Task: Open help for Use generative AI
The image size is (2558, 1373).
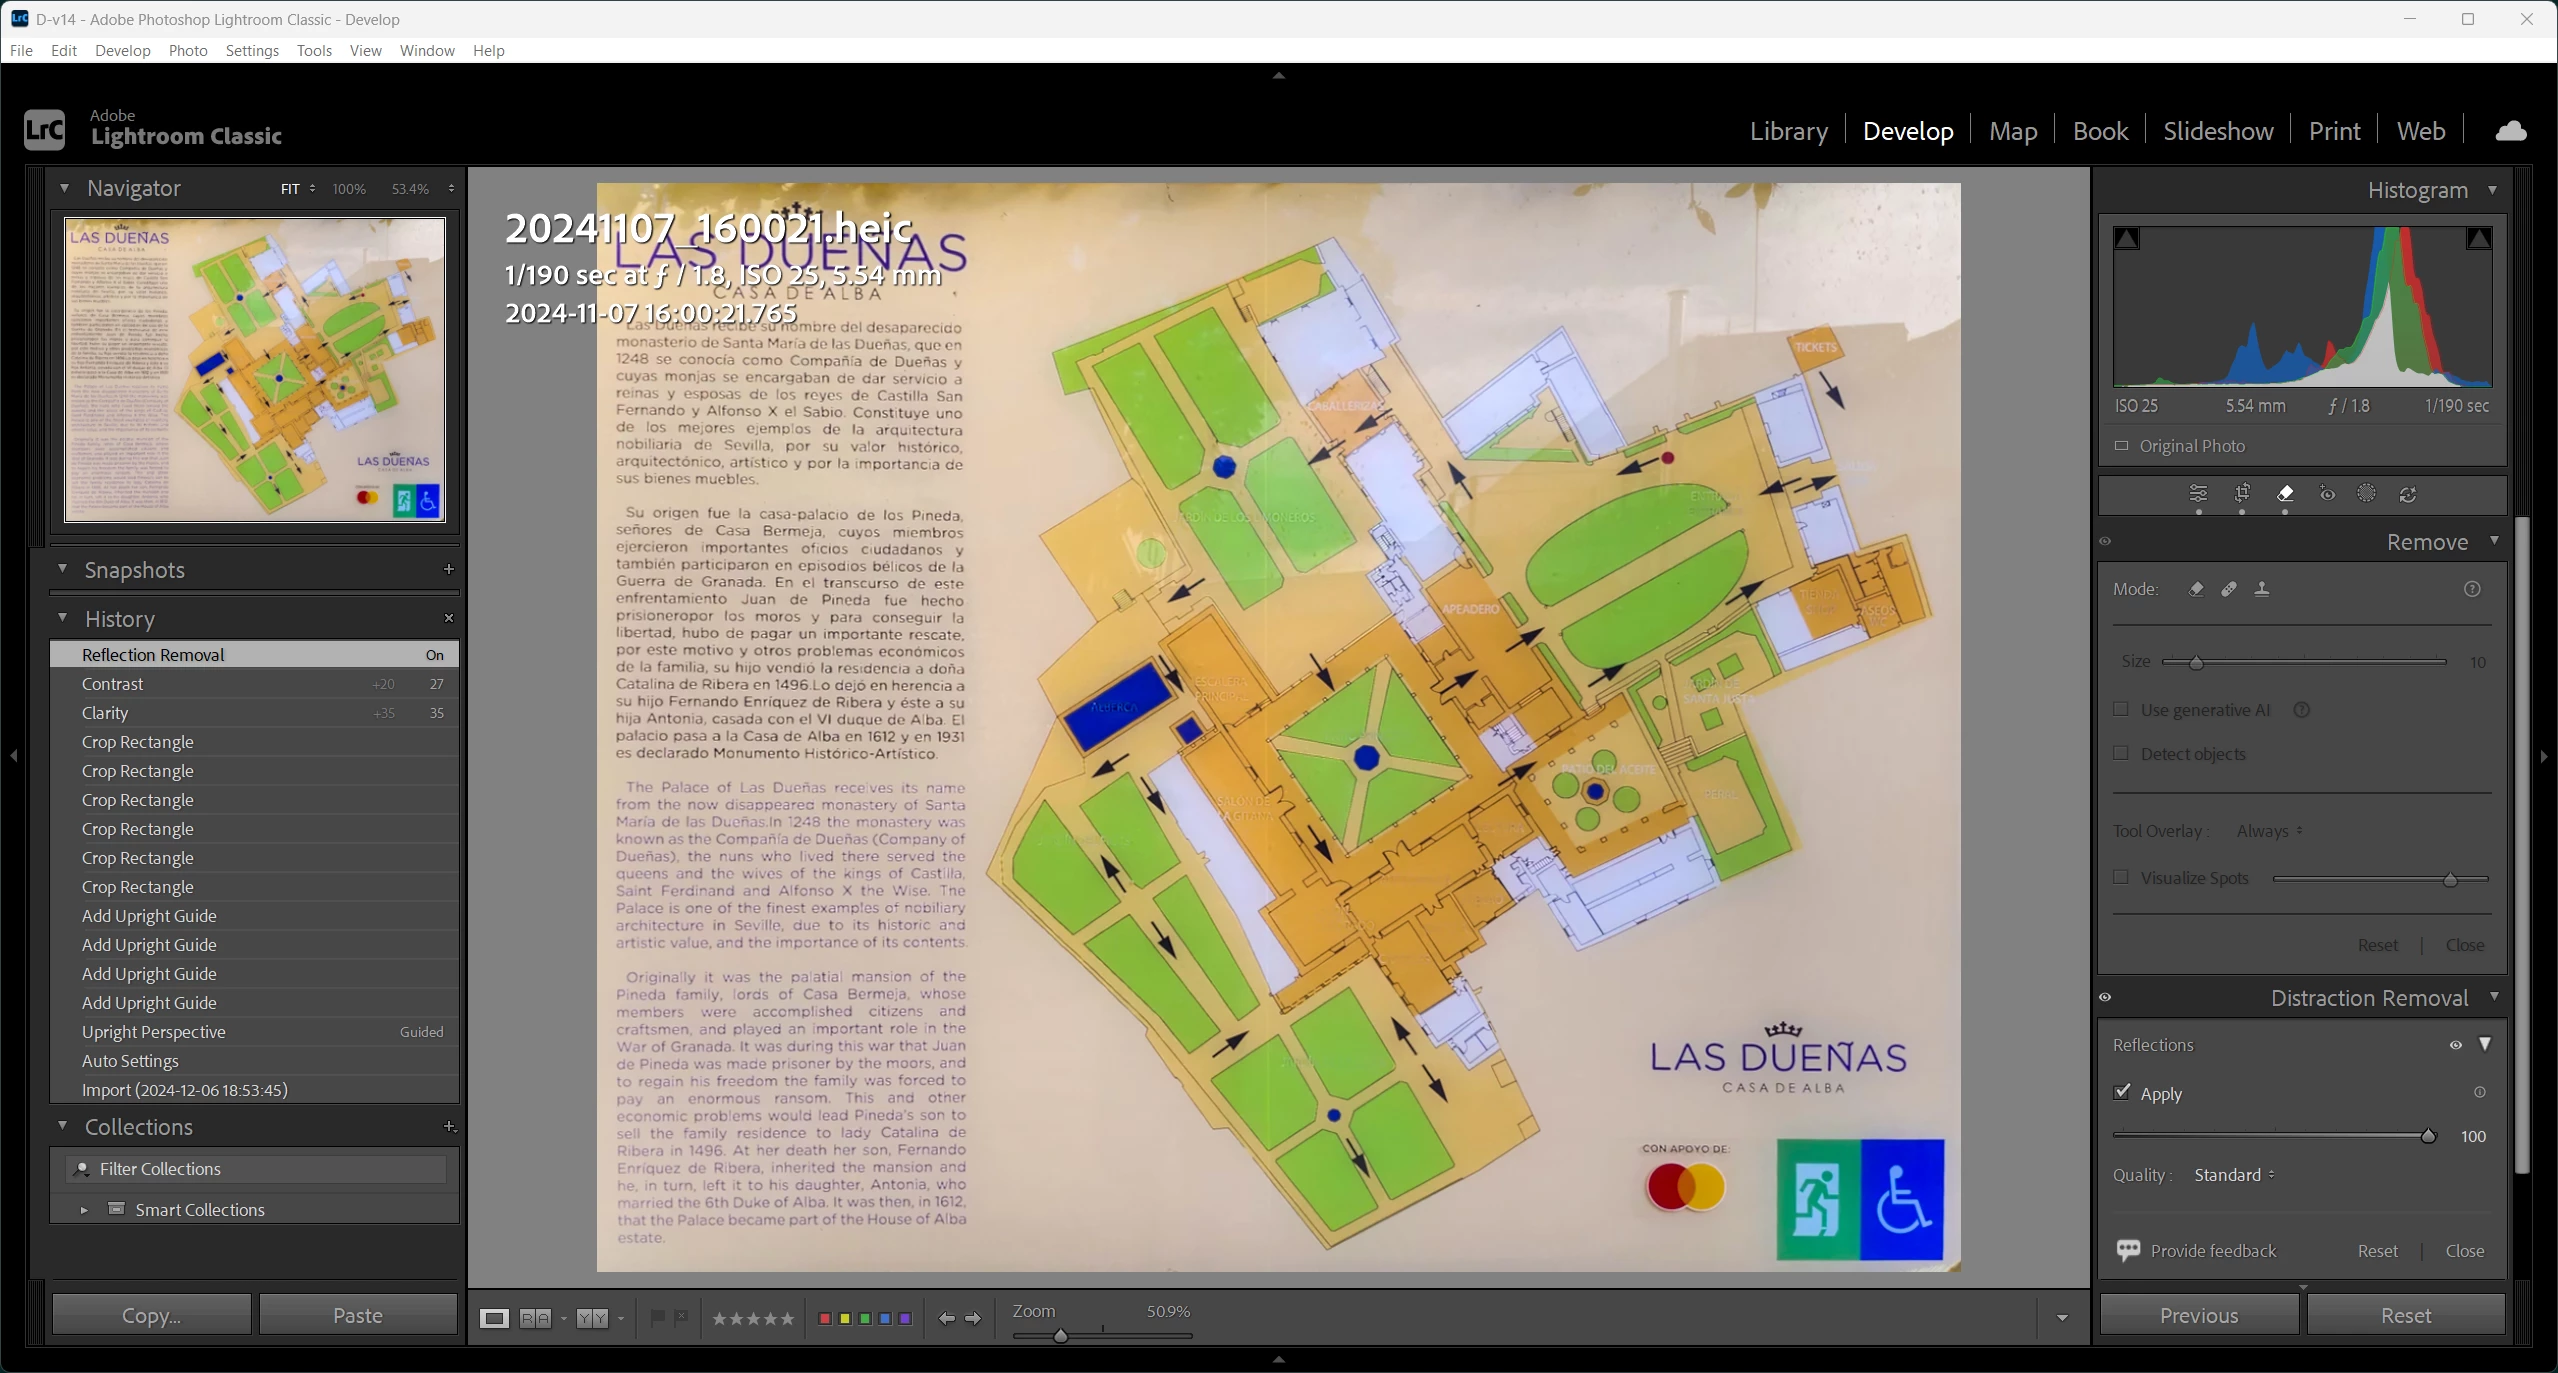Action: pyautogui.click(x=2302, y=710)
